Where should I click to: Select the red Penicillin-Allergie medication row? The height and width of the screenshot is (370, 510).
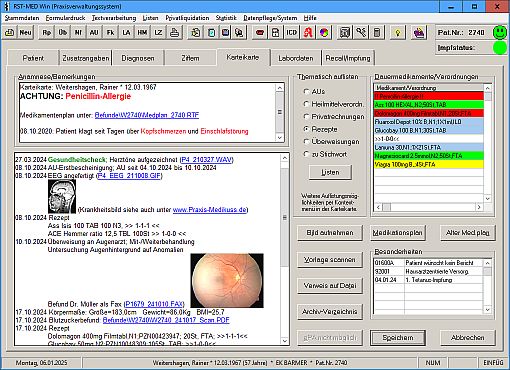[x=428, y=96]
